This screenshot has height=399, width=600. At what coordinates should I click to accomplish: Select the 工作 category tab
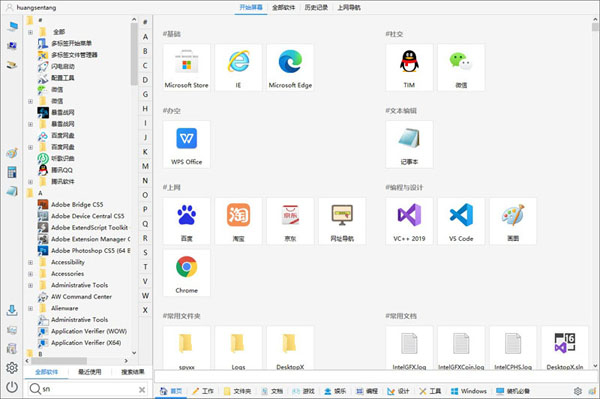[x=203, y=391]
